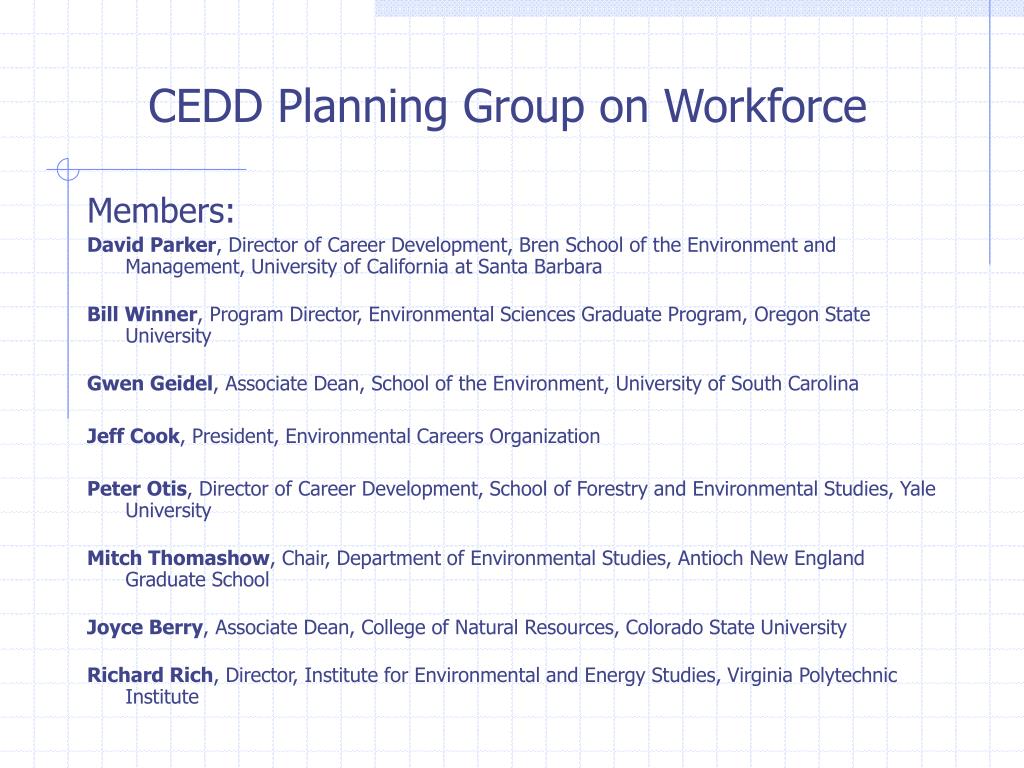
Task: Click the shaded bar at the top of the slide
Action: (x=682, y=8)
